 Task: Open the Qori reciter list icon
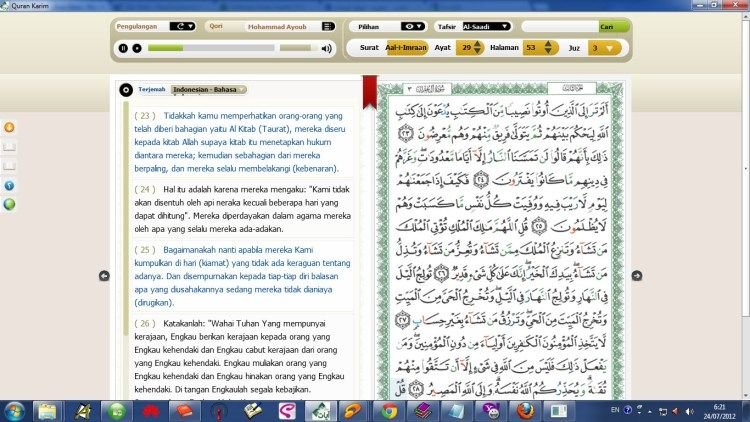pos(328,26)
